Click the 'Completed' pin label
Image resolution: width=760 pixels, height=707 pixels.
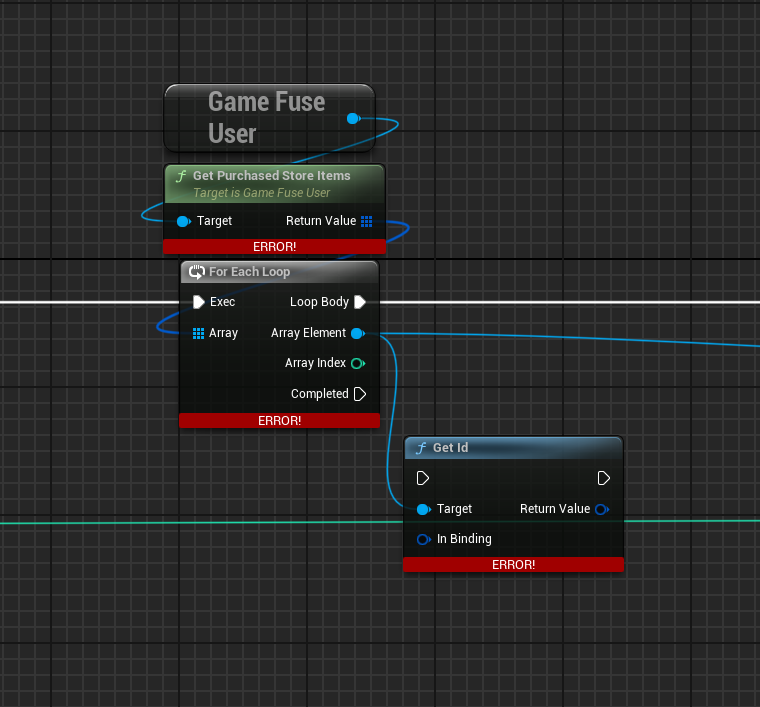pos(320,394)
